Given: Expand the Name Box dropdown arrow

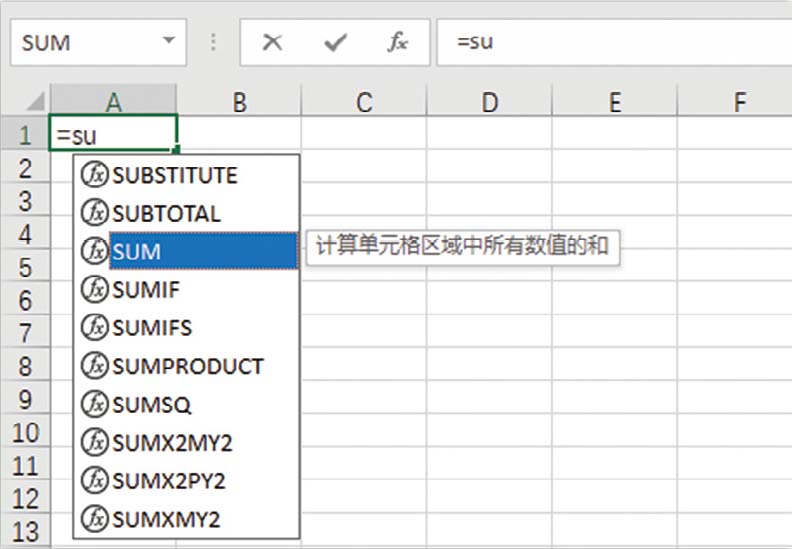Looking at the screenshot, I should (x=168, y=42).
